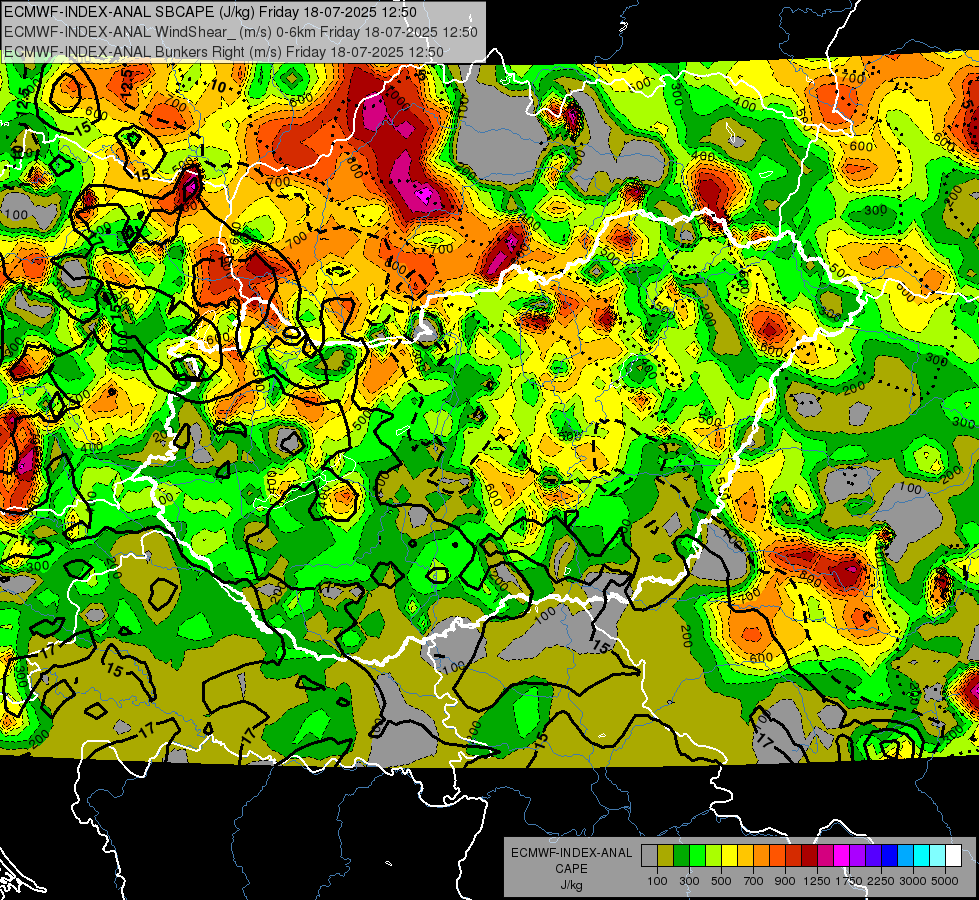
Task: Click the legend value 500
Action: (x=721, y=881)
